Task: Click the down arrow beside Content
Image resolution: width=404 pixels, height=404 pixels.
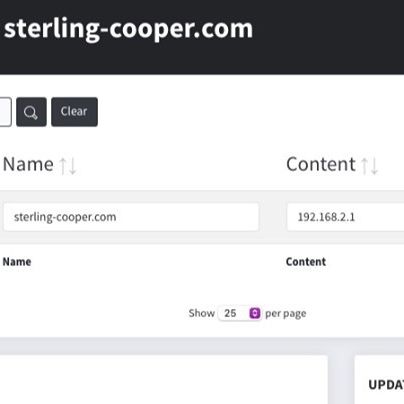Action: (375, 166)
